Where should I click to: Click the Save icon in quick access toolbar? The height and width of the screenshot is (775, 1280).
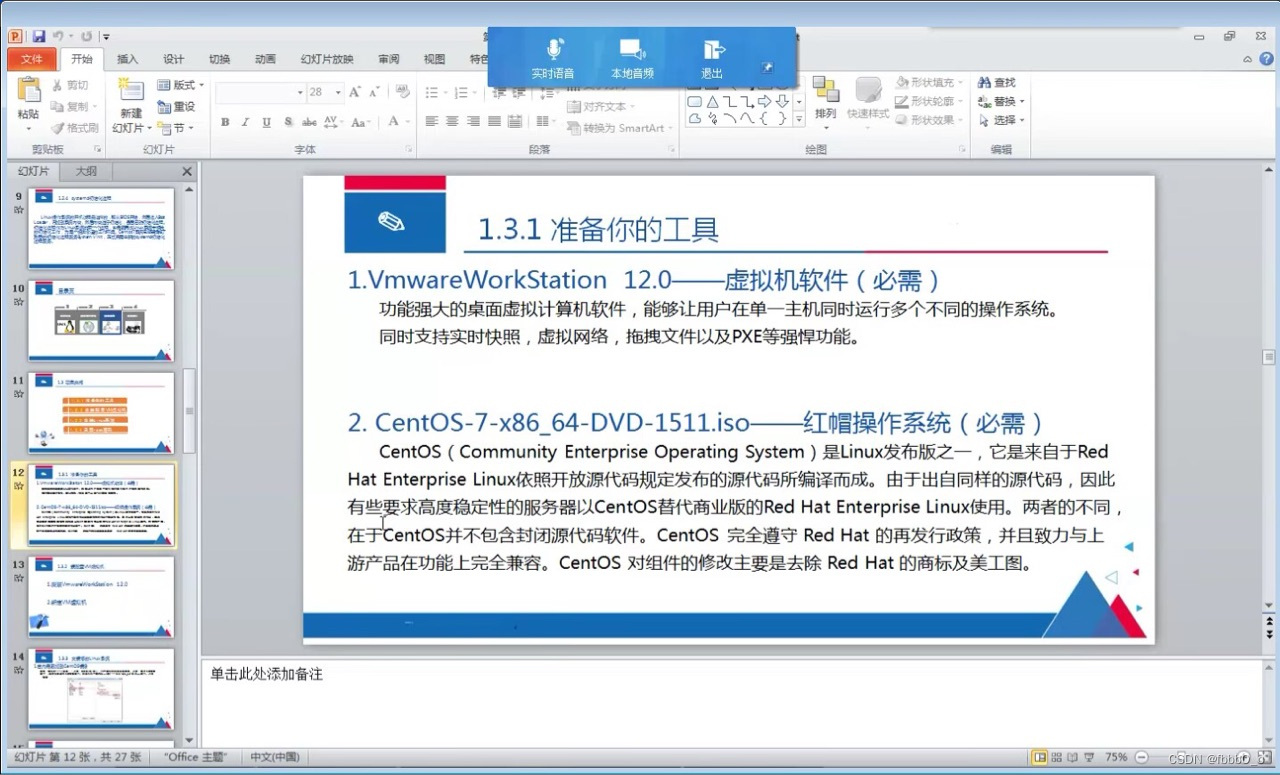coord(39,37)
